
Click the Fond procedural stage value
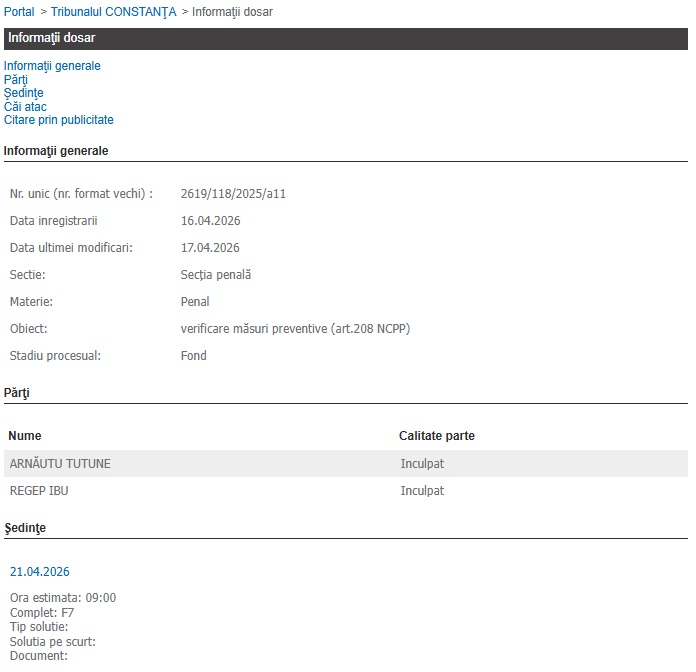194,355
